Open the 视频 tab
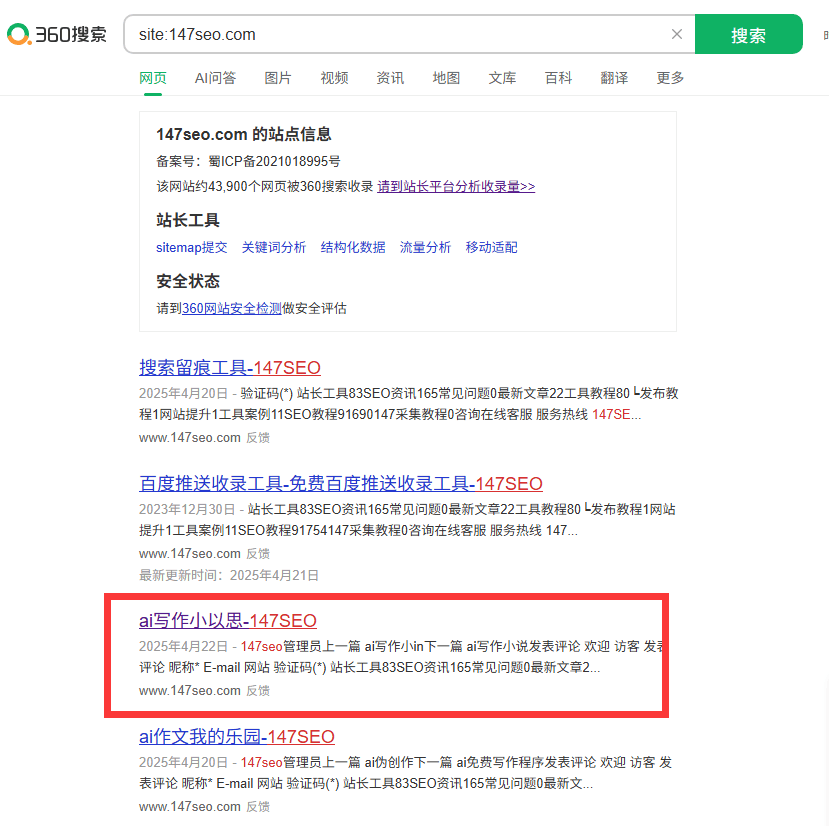Viewport: 829px width, 826px height. coord(334,78)
